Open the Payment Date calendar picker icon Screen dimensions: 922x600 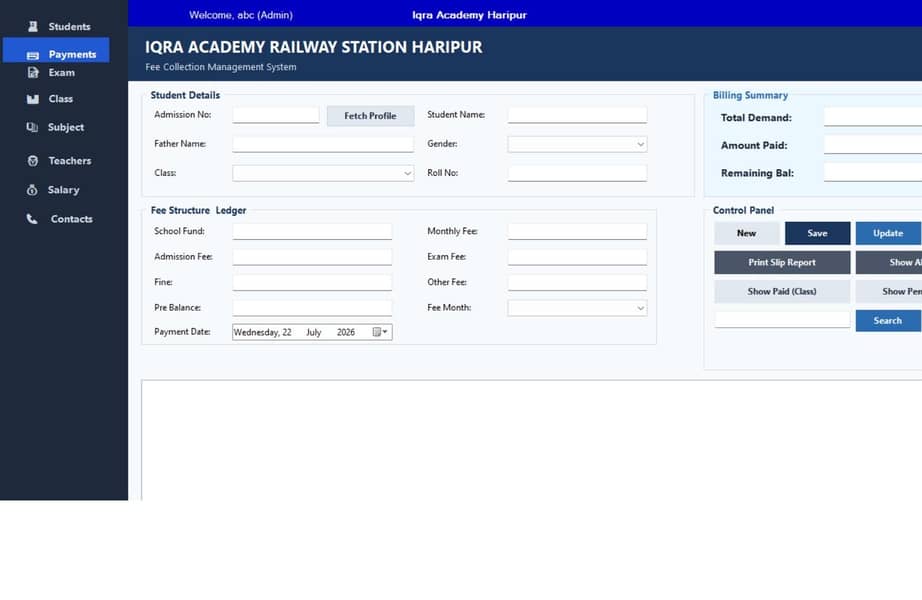[x=380, y=332]
